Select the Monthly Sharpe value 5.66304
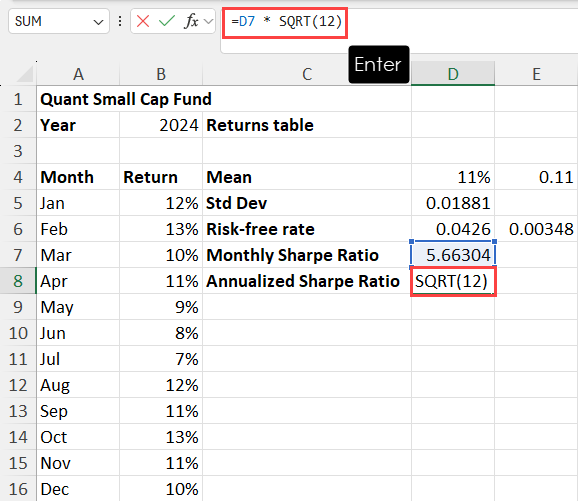 pyautogui.click(x=453, y=255)
